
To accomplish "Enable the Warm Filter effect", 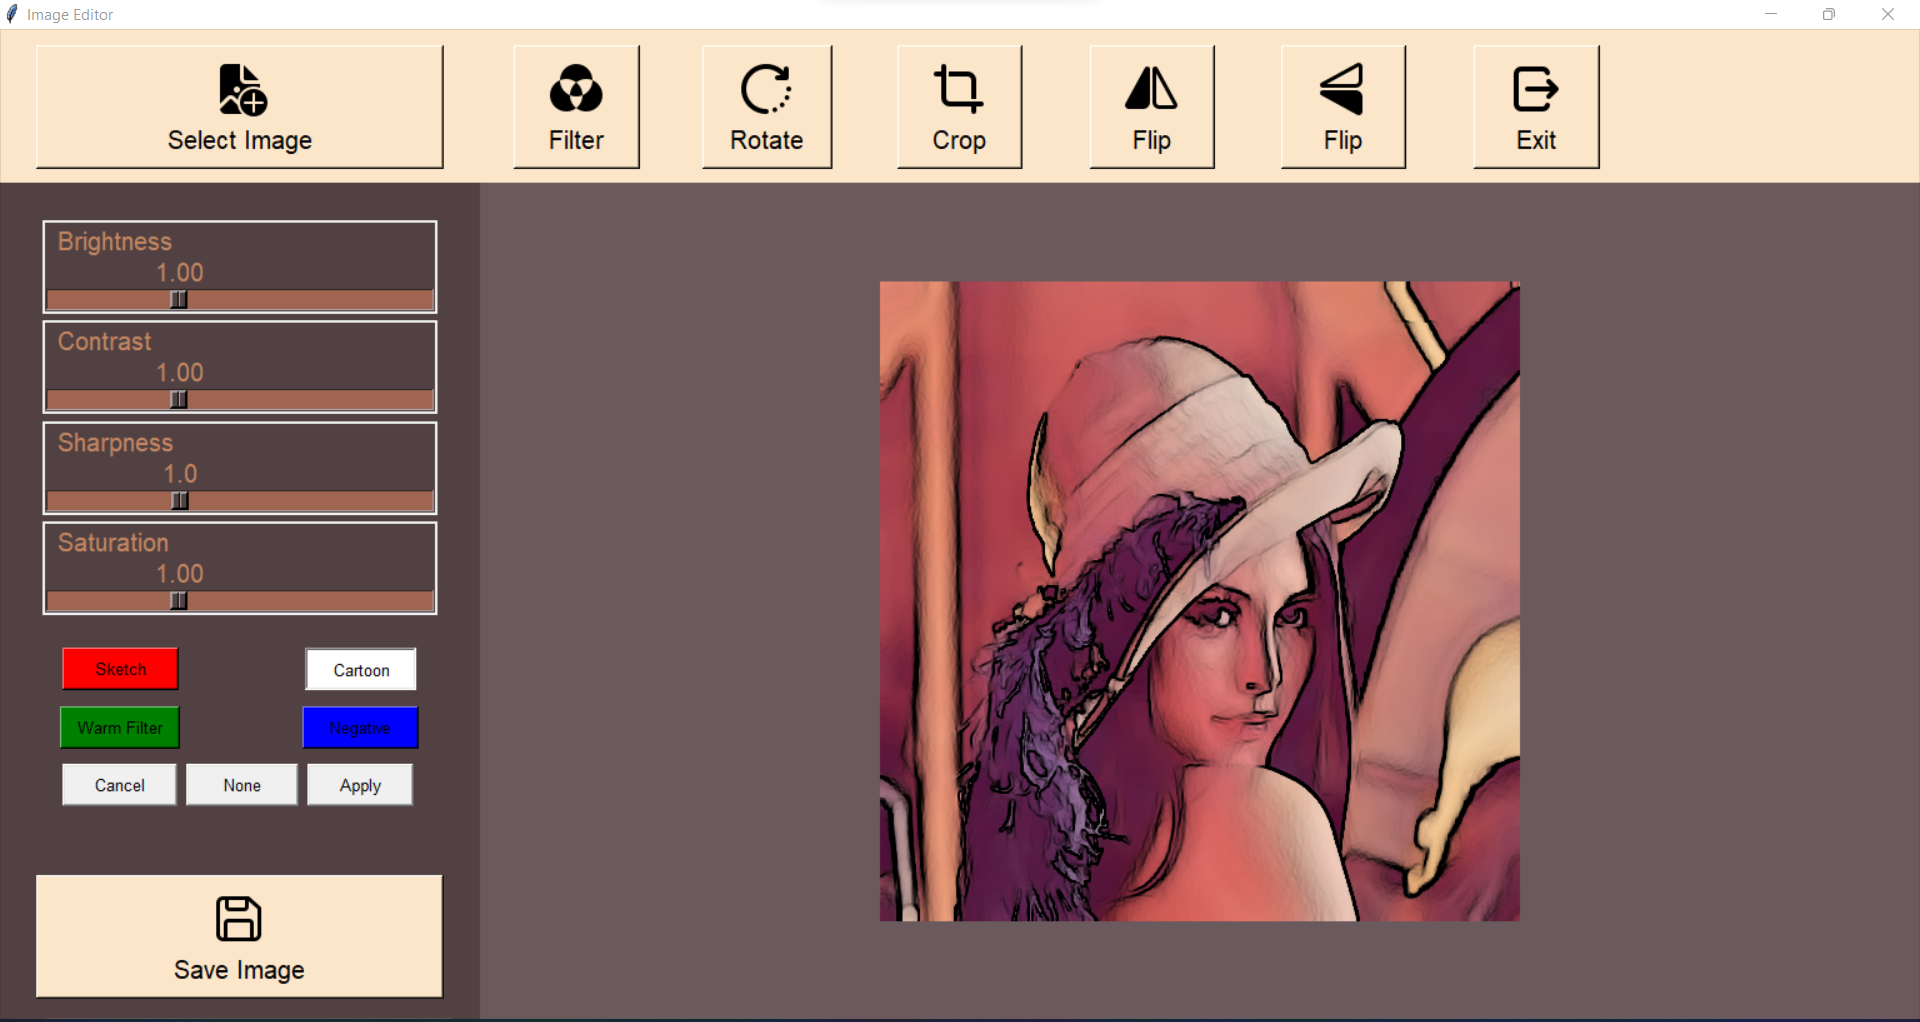I will [119, 727].
